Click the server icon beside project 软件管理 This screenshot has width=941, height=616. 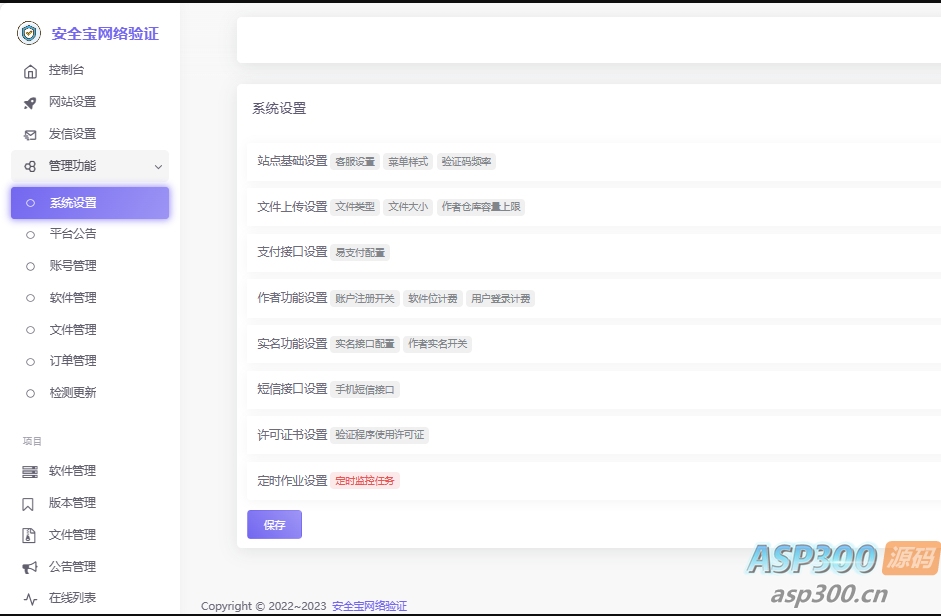30,471
